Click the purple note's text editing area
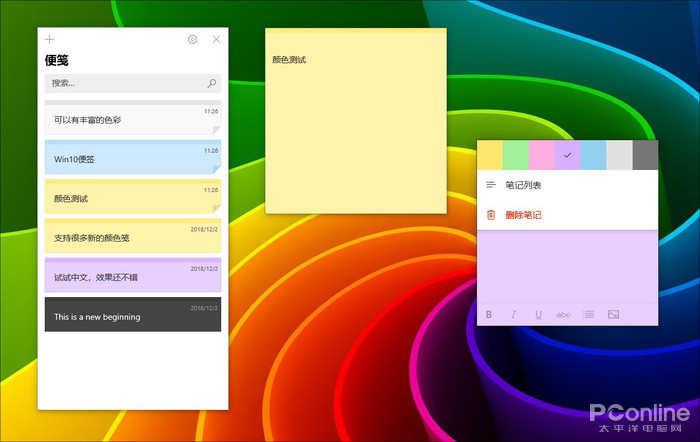This screenshot has width=700, height=442. [x=567, y=267]
